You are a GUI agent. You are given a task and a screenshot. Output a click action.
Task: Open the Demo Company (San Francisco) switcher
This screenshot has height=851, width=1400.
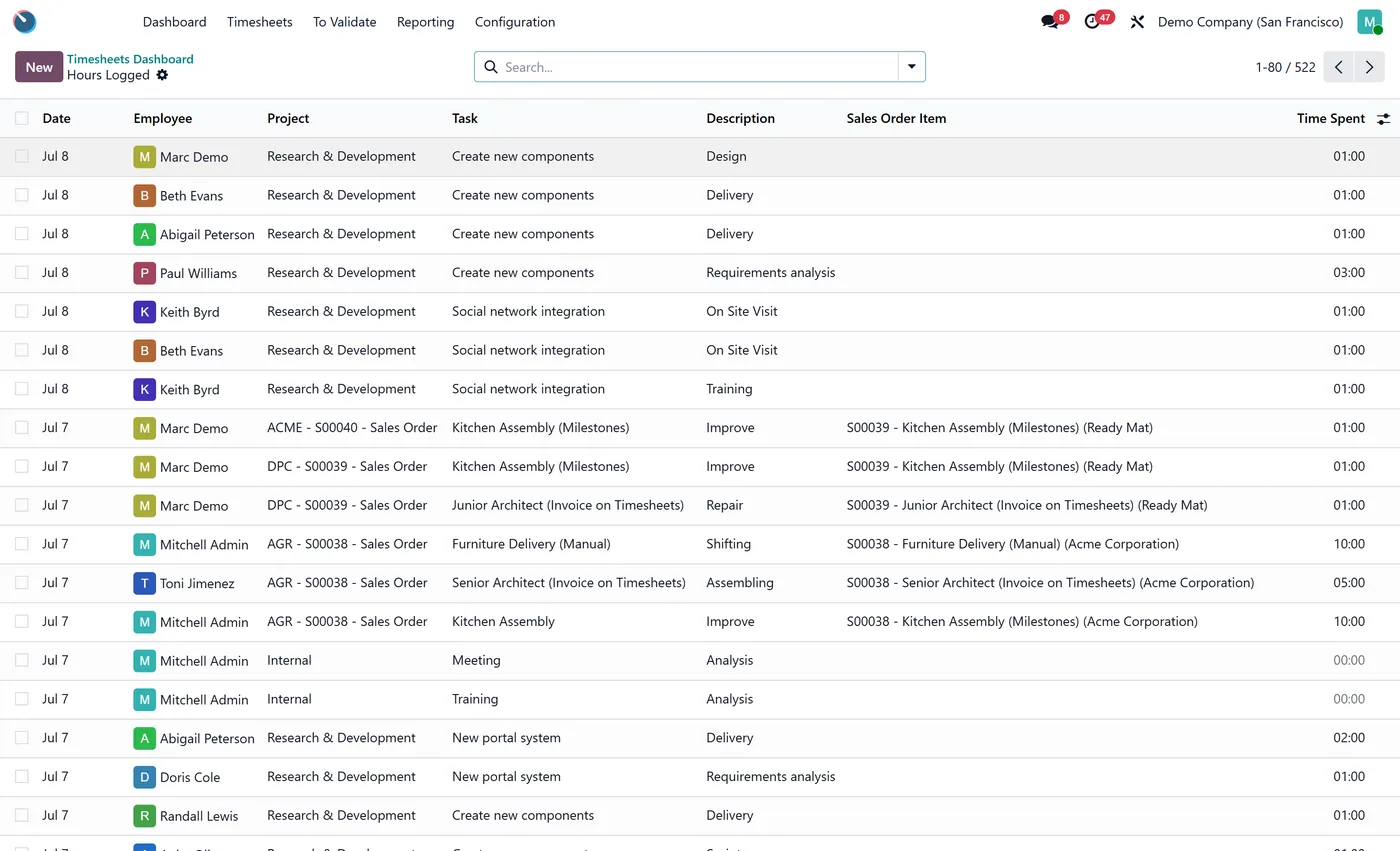pyautogui.click(x=1250, y=22)
